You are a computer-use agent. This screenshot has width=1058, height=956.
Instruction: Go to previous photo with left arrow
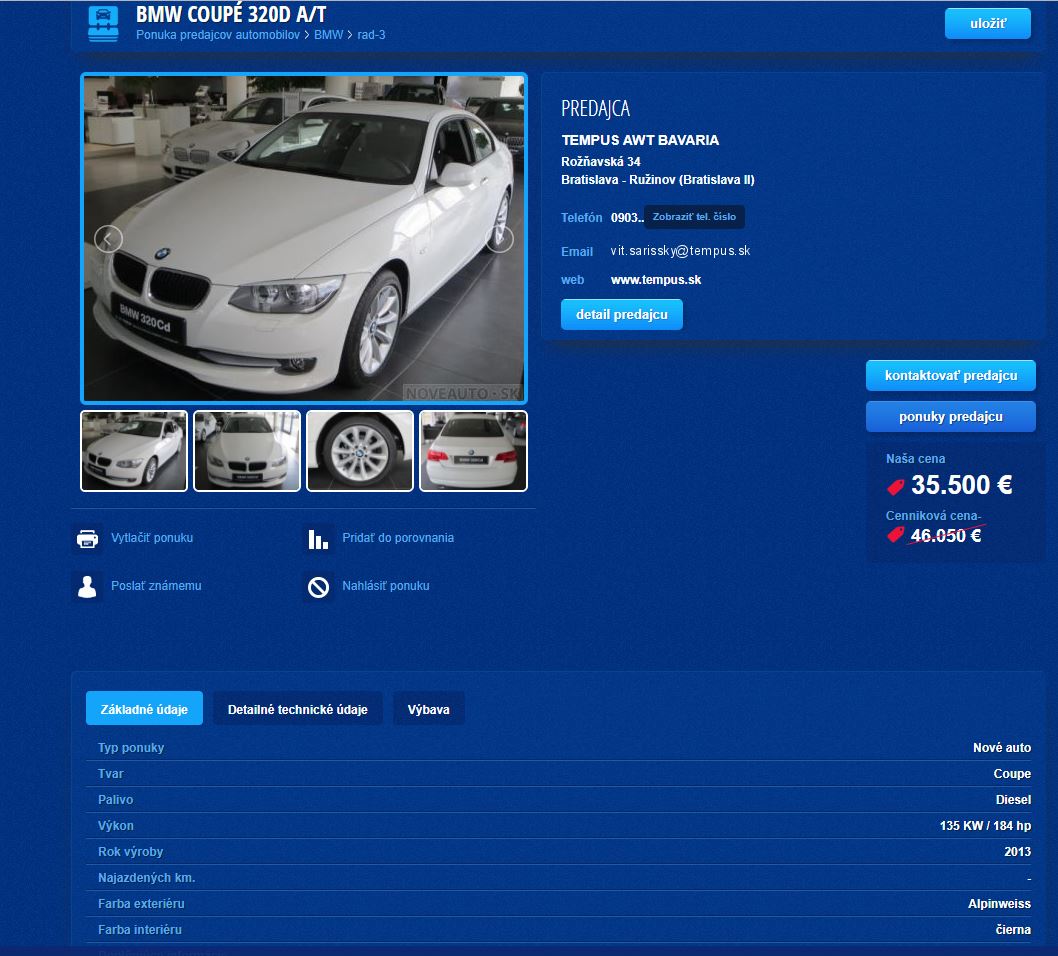tap(109, 239)
